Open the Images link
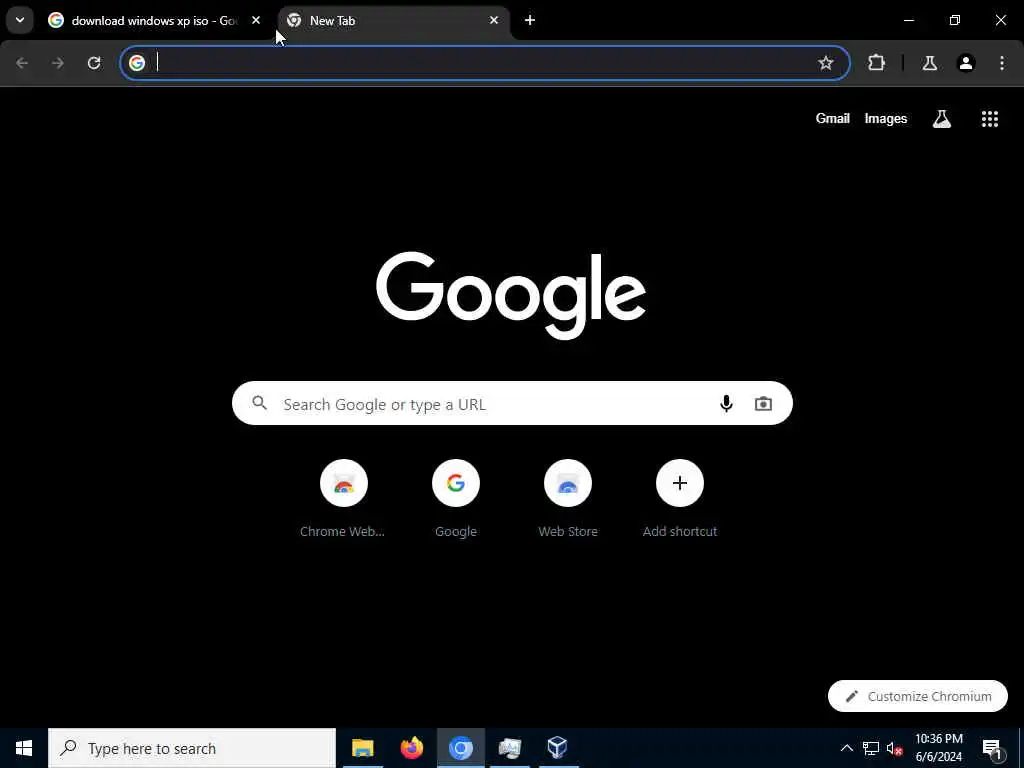The height and width of the screenshot is (768, 1024). pyautogui.click(x=886, y=118)
